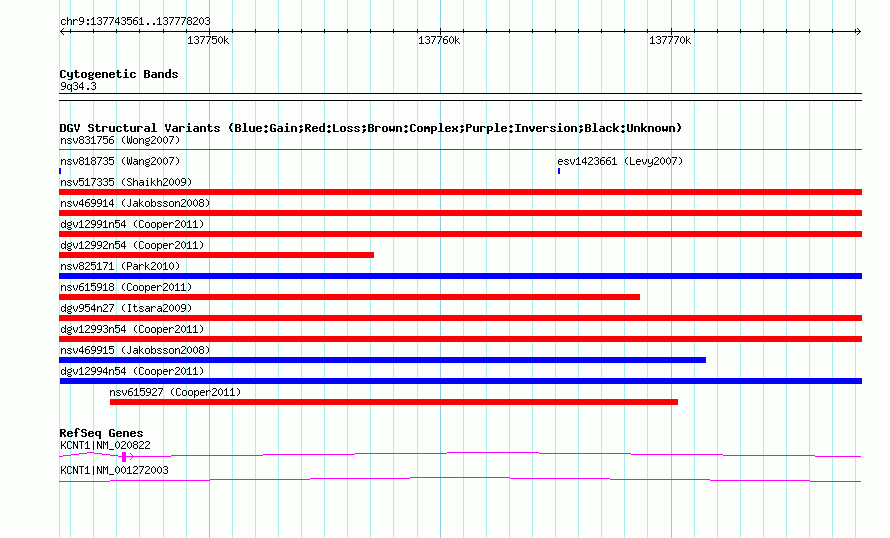This screenshot has width=890, height=538.
Task: Click KCNT1|NM_020822 gene label
Action: tap(106, 445)
